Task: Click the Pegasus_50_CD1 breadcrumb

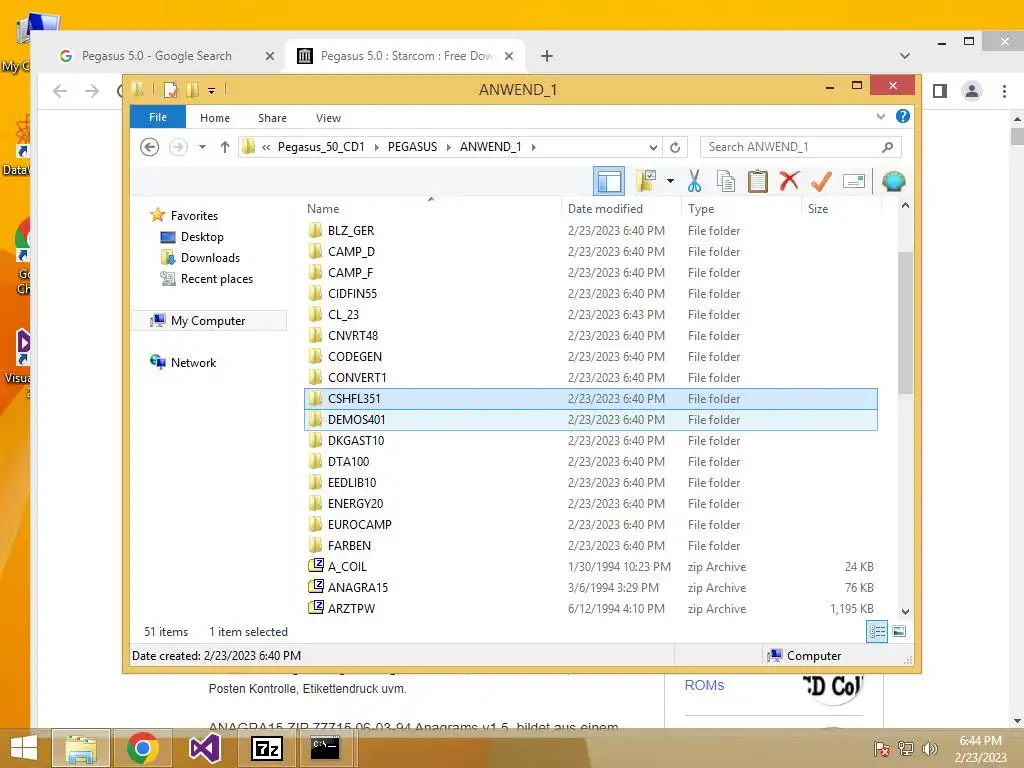Action: pyautogui.click(x=321, y=147)
